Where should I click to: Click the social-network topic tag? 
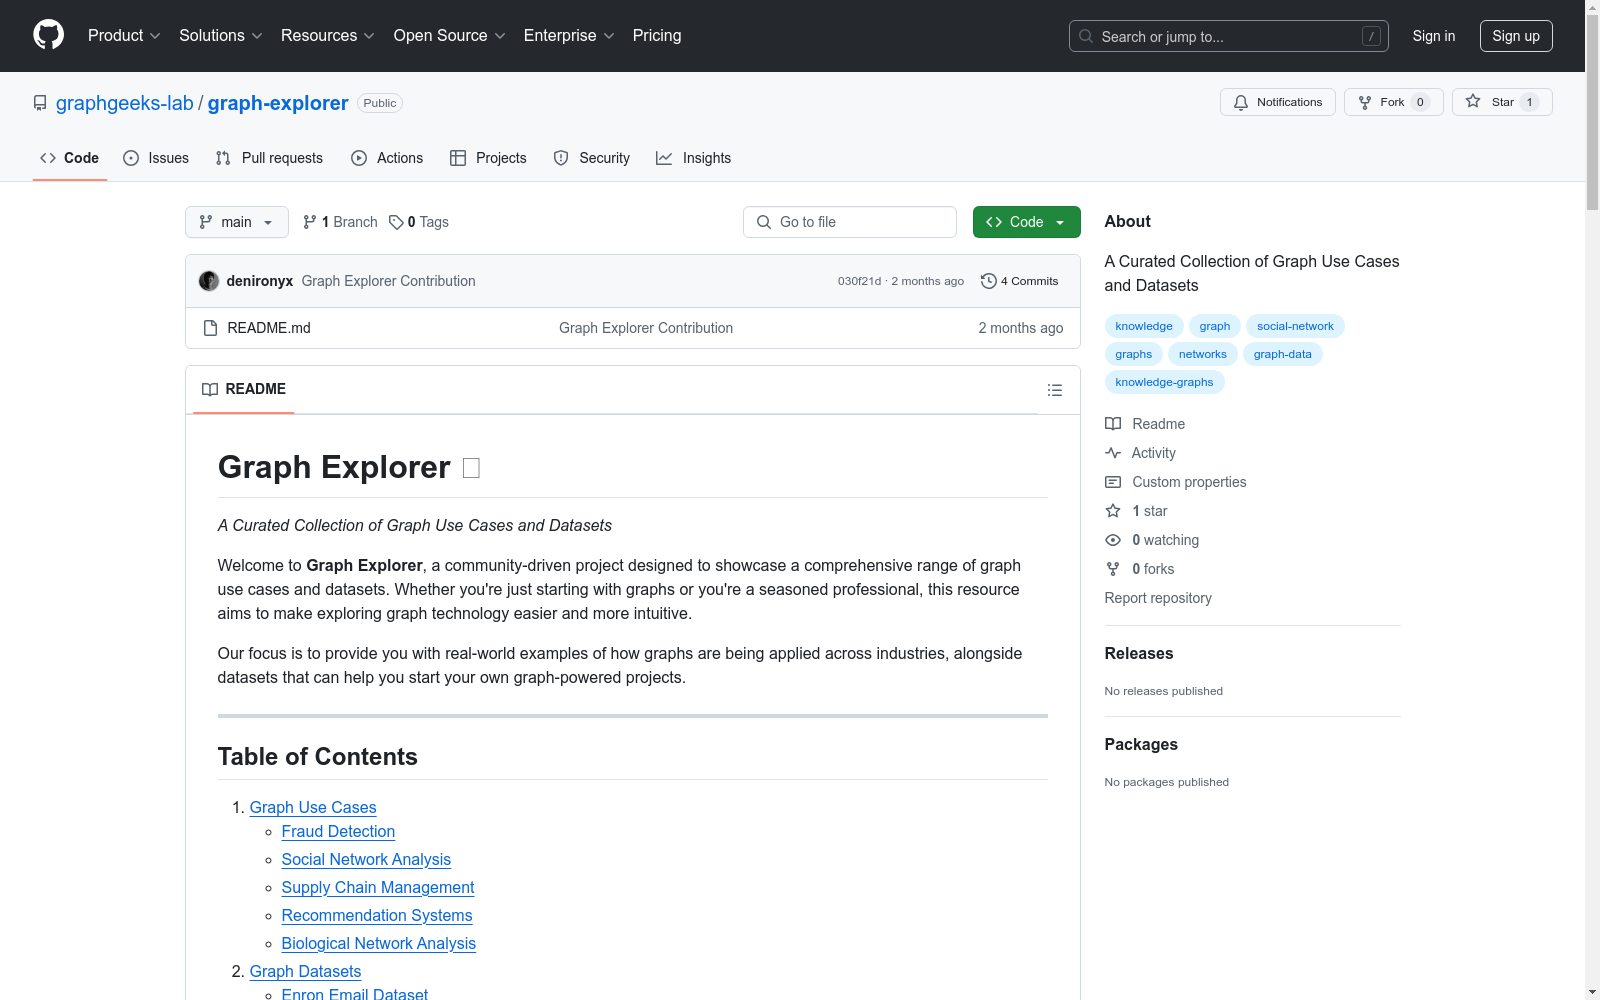1295,326
